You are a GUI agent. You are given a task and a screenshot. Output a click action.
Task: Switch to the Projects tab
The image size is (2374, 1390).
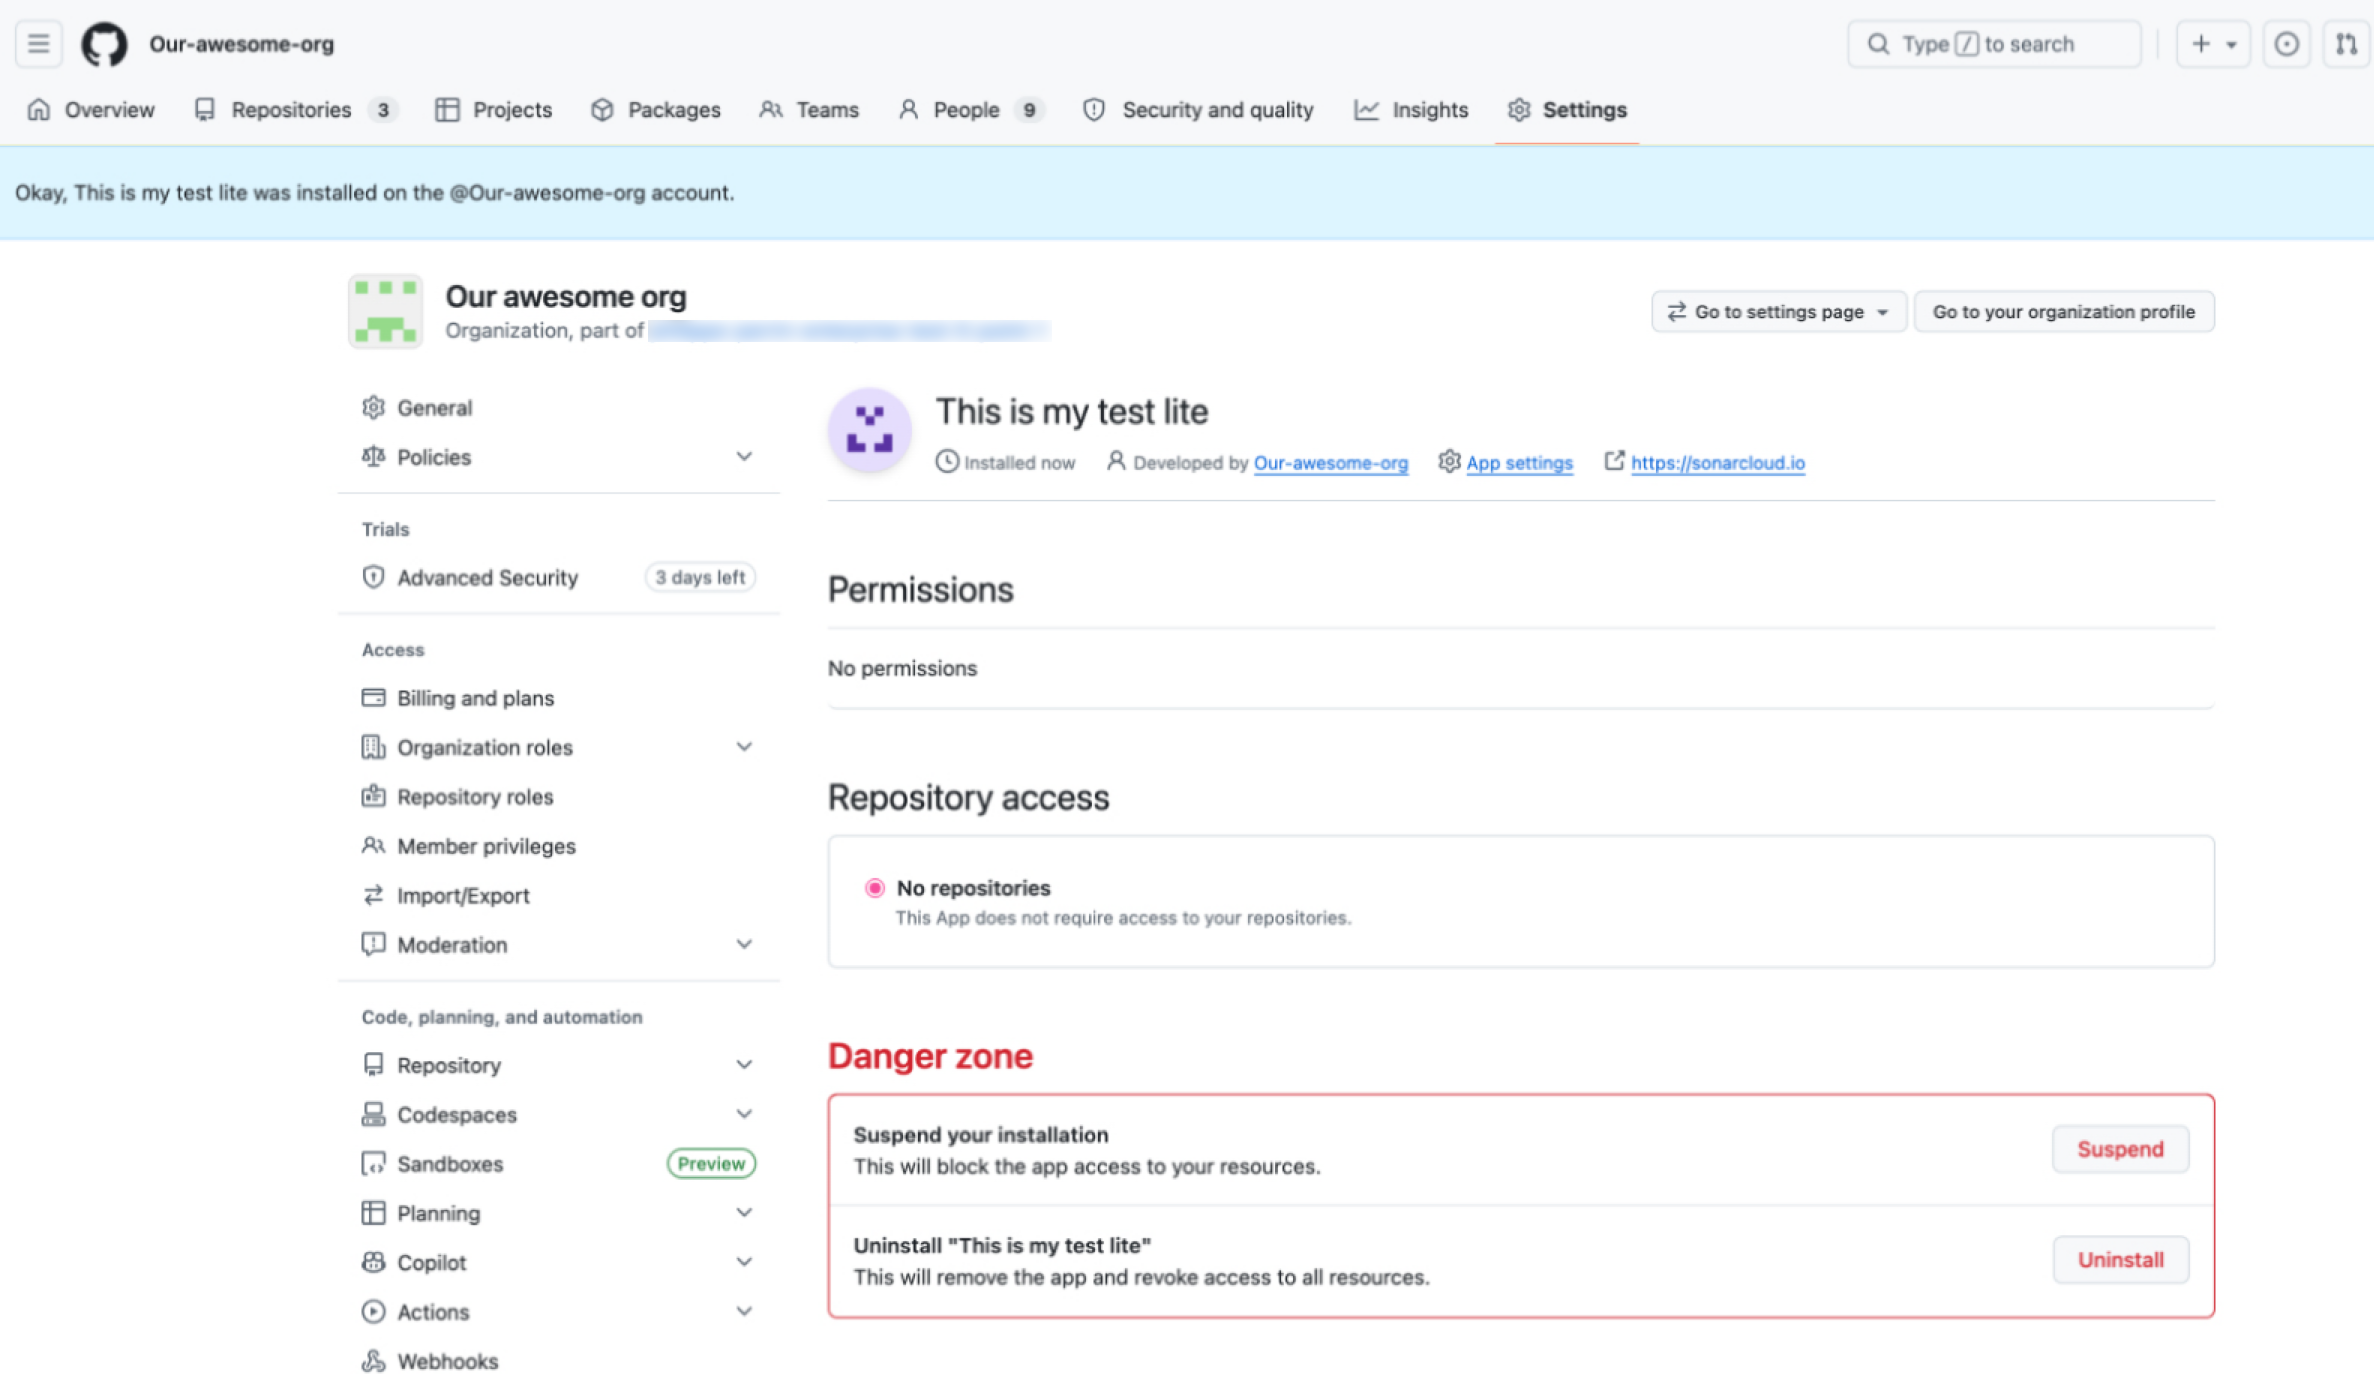pyautogui.click(x=494, y=110)
